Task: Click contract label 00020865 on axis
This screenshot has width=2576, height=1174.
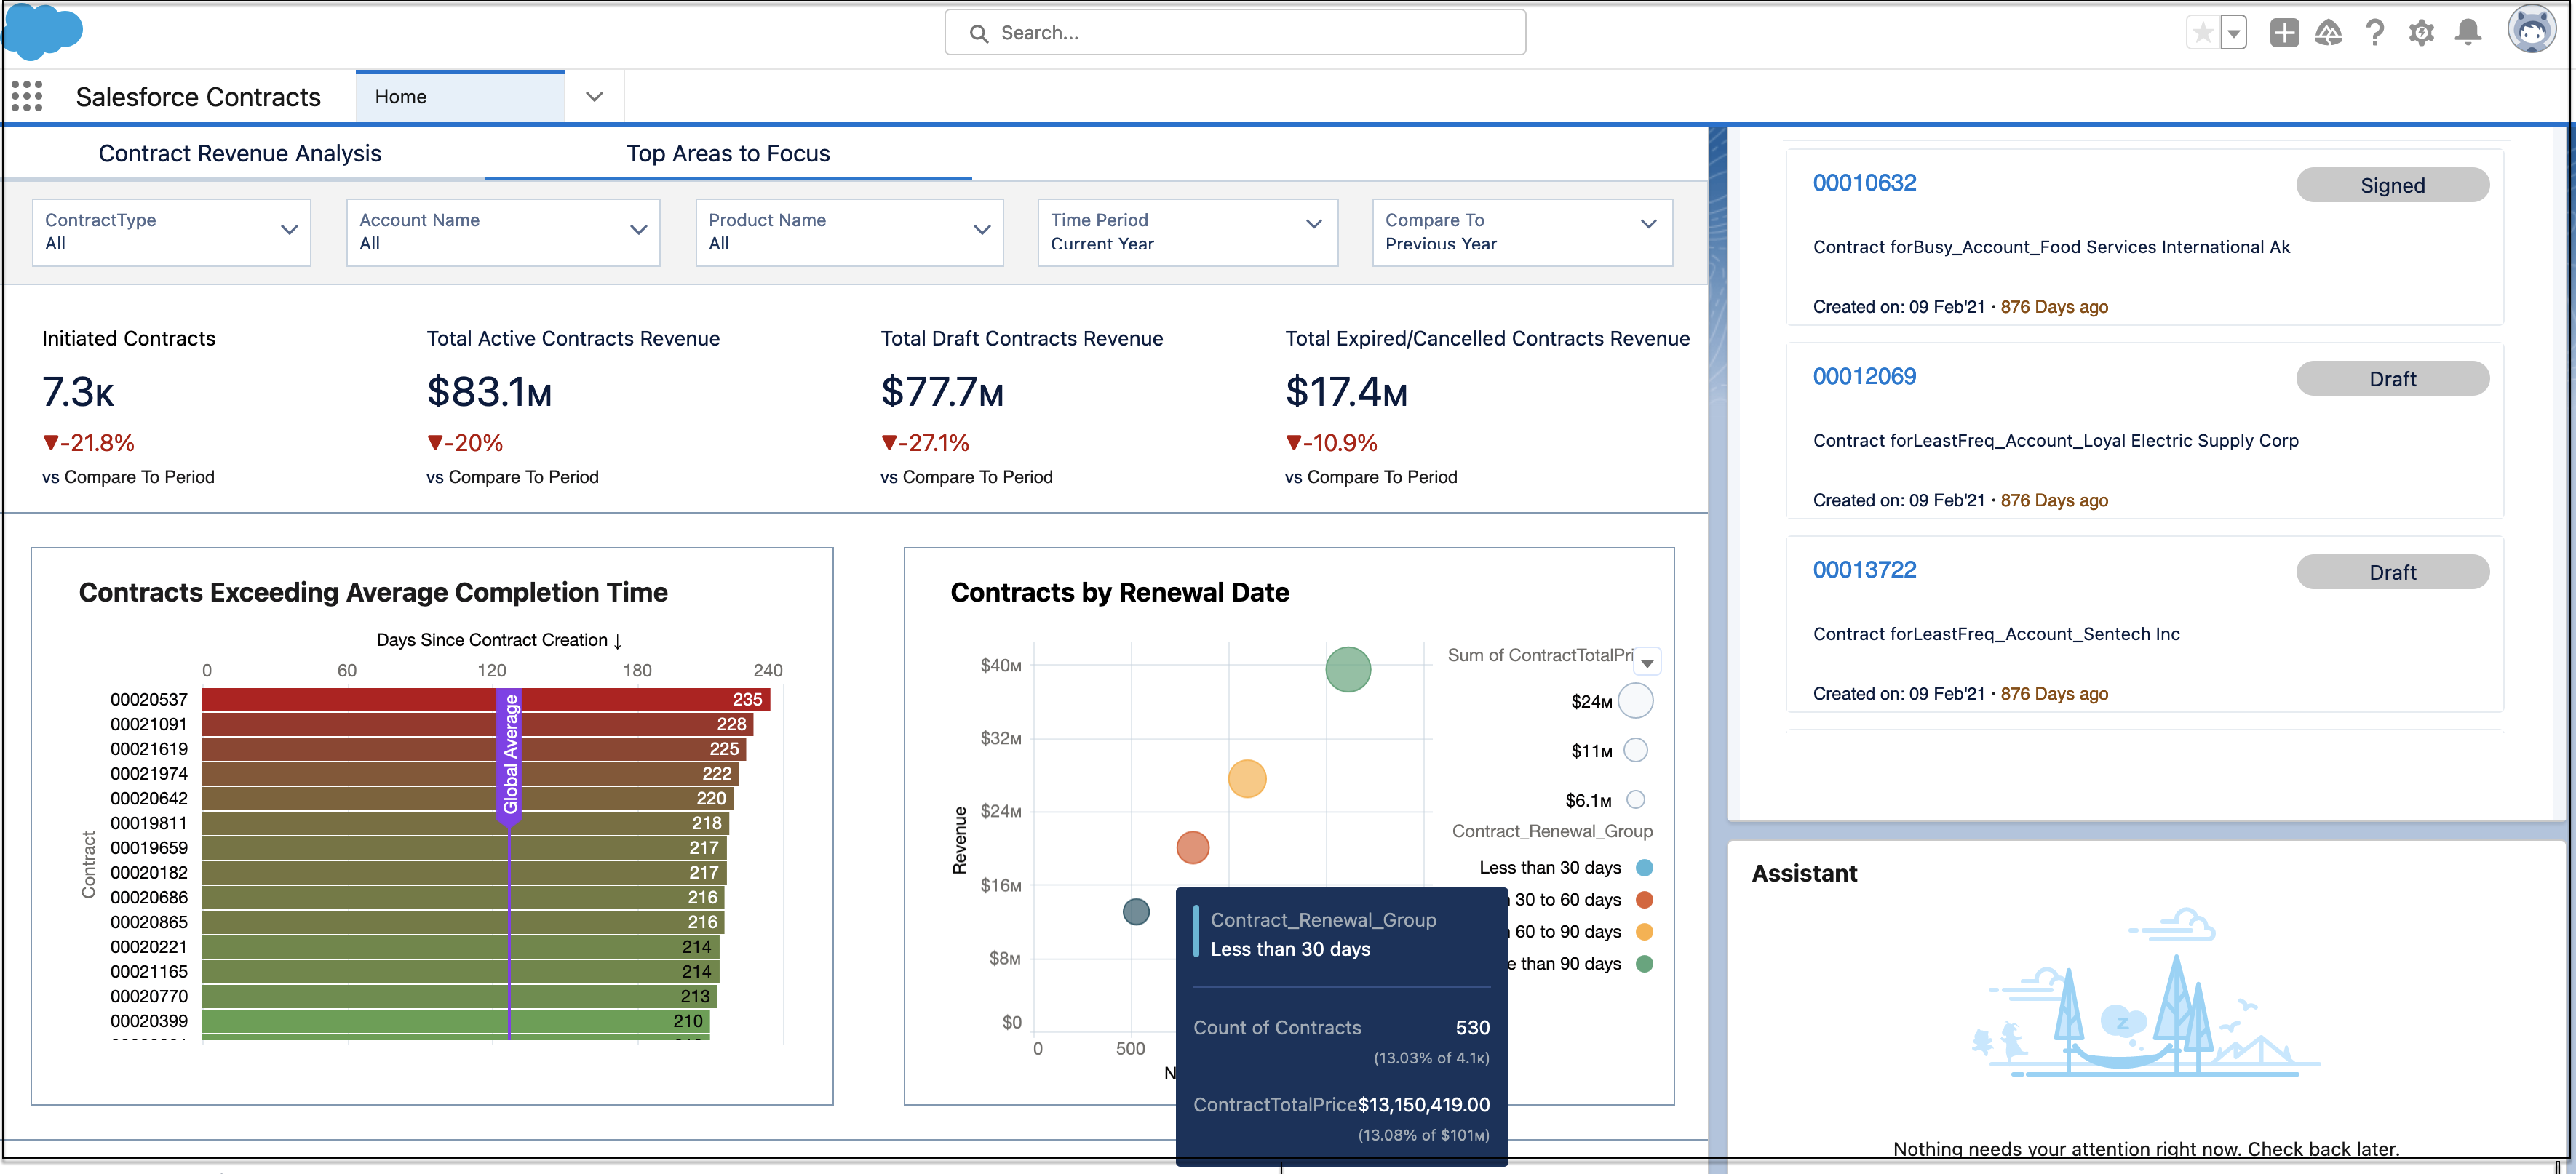Action: click(149, 922)
